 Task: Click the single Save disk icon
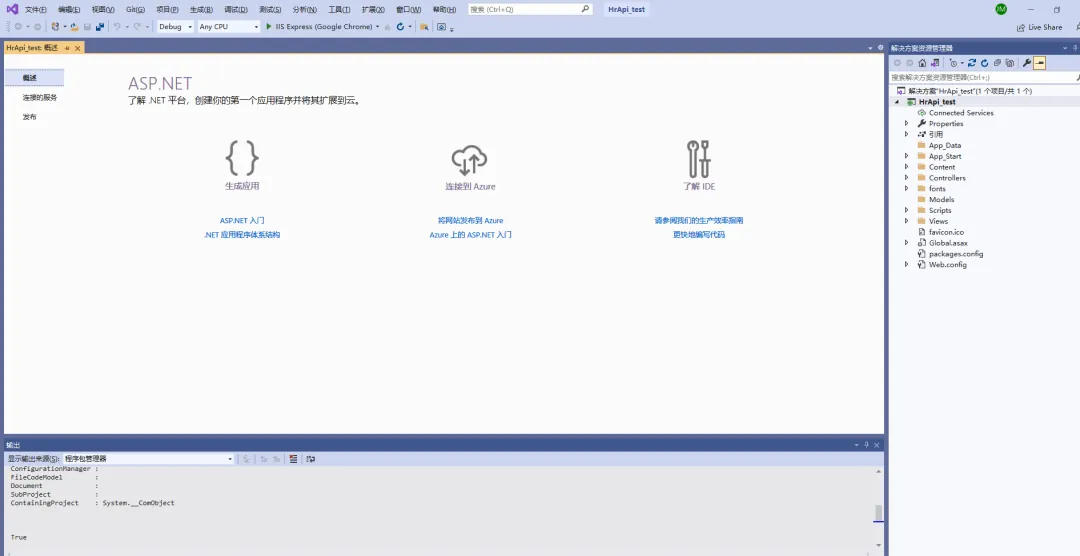tap(87, 27)
